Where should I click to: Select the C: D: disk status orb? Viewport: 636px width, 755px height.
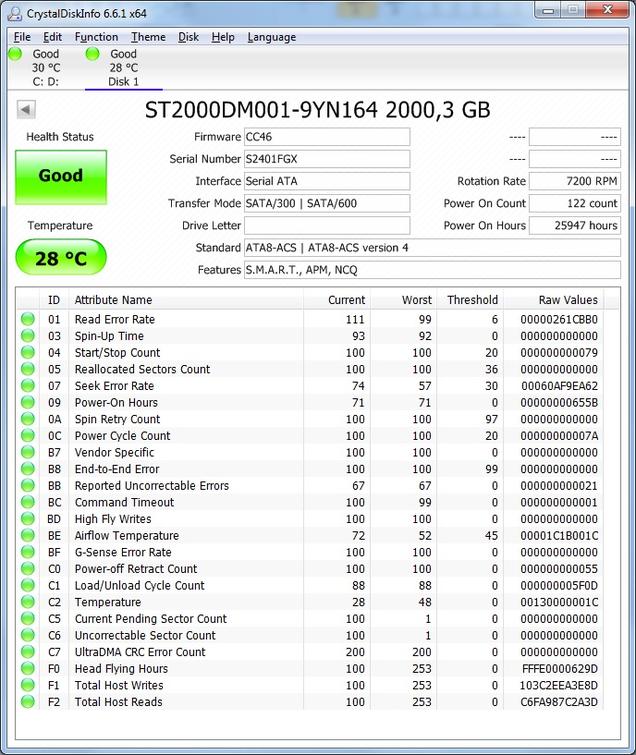[x=15, y=54]
